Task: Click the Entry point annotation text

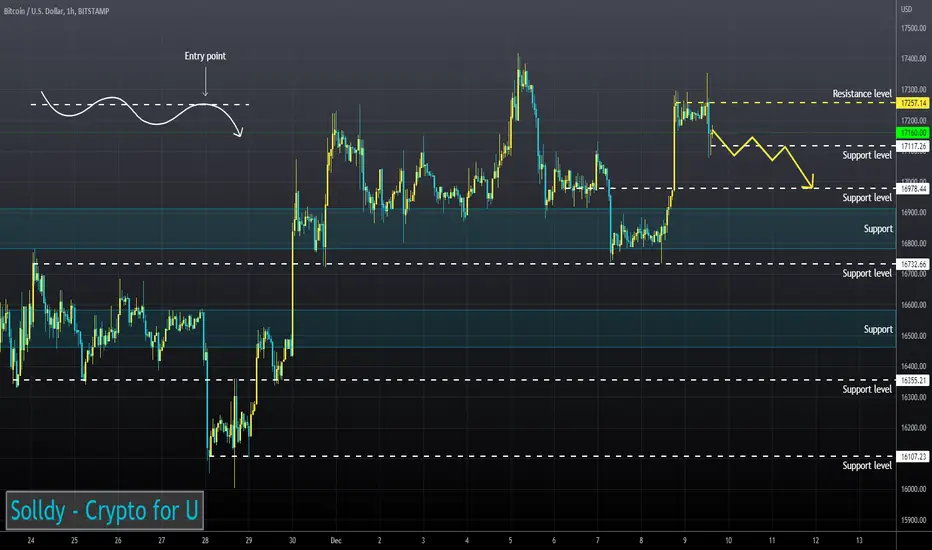Action: (205, 56)
